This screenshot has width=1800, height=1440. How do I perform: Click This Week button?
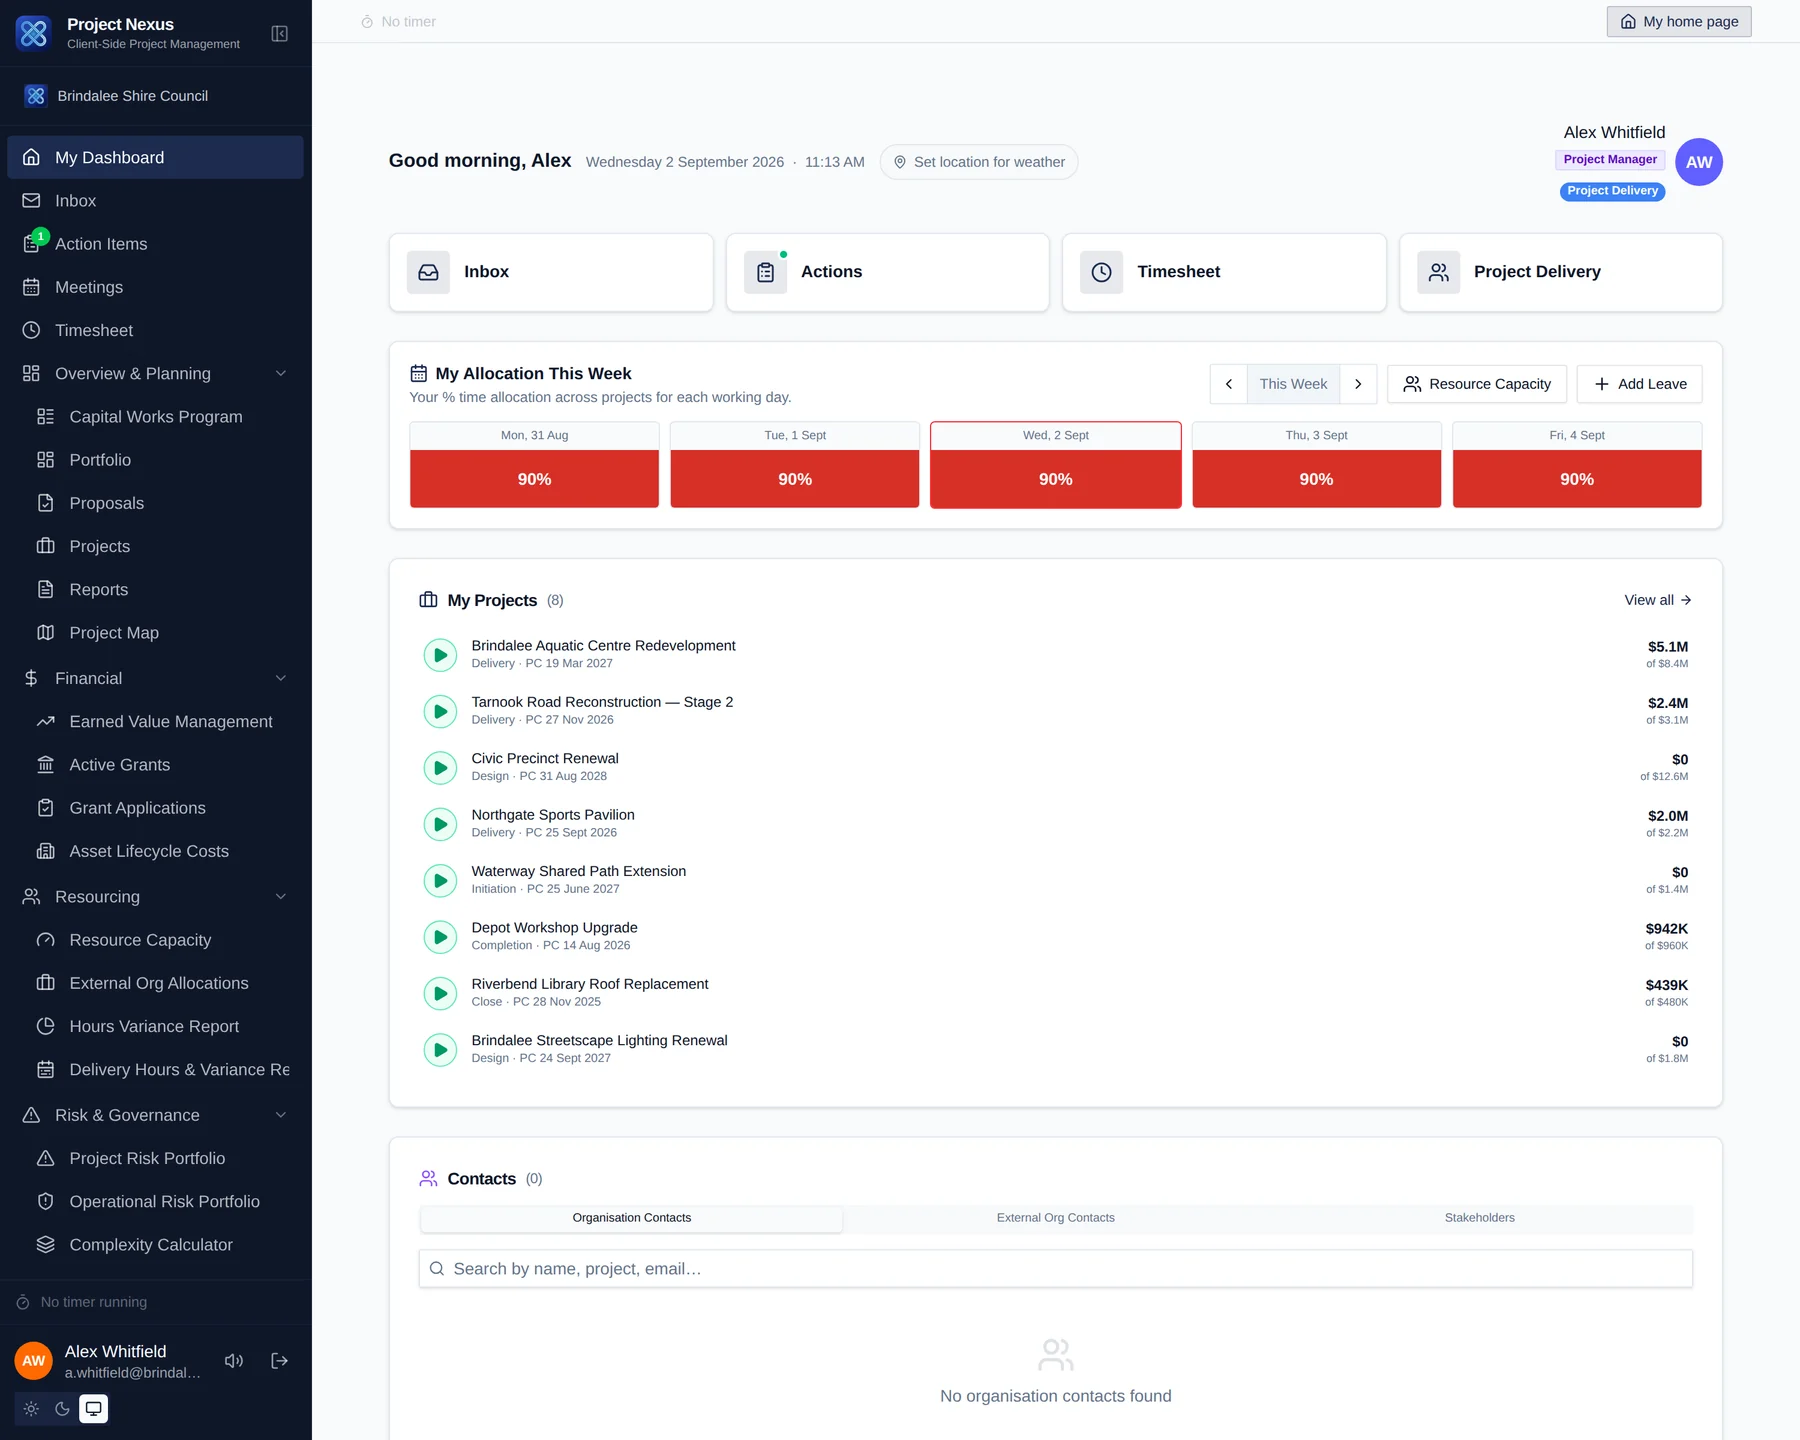click(x=1293, y=384)
